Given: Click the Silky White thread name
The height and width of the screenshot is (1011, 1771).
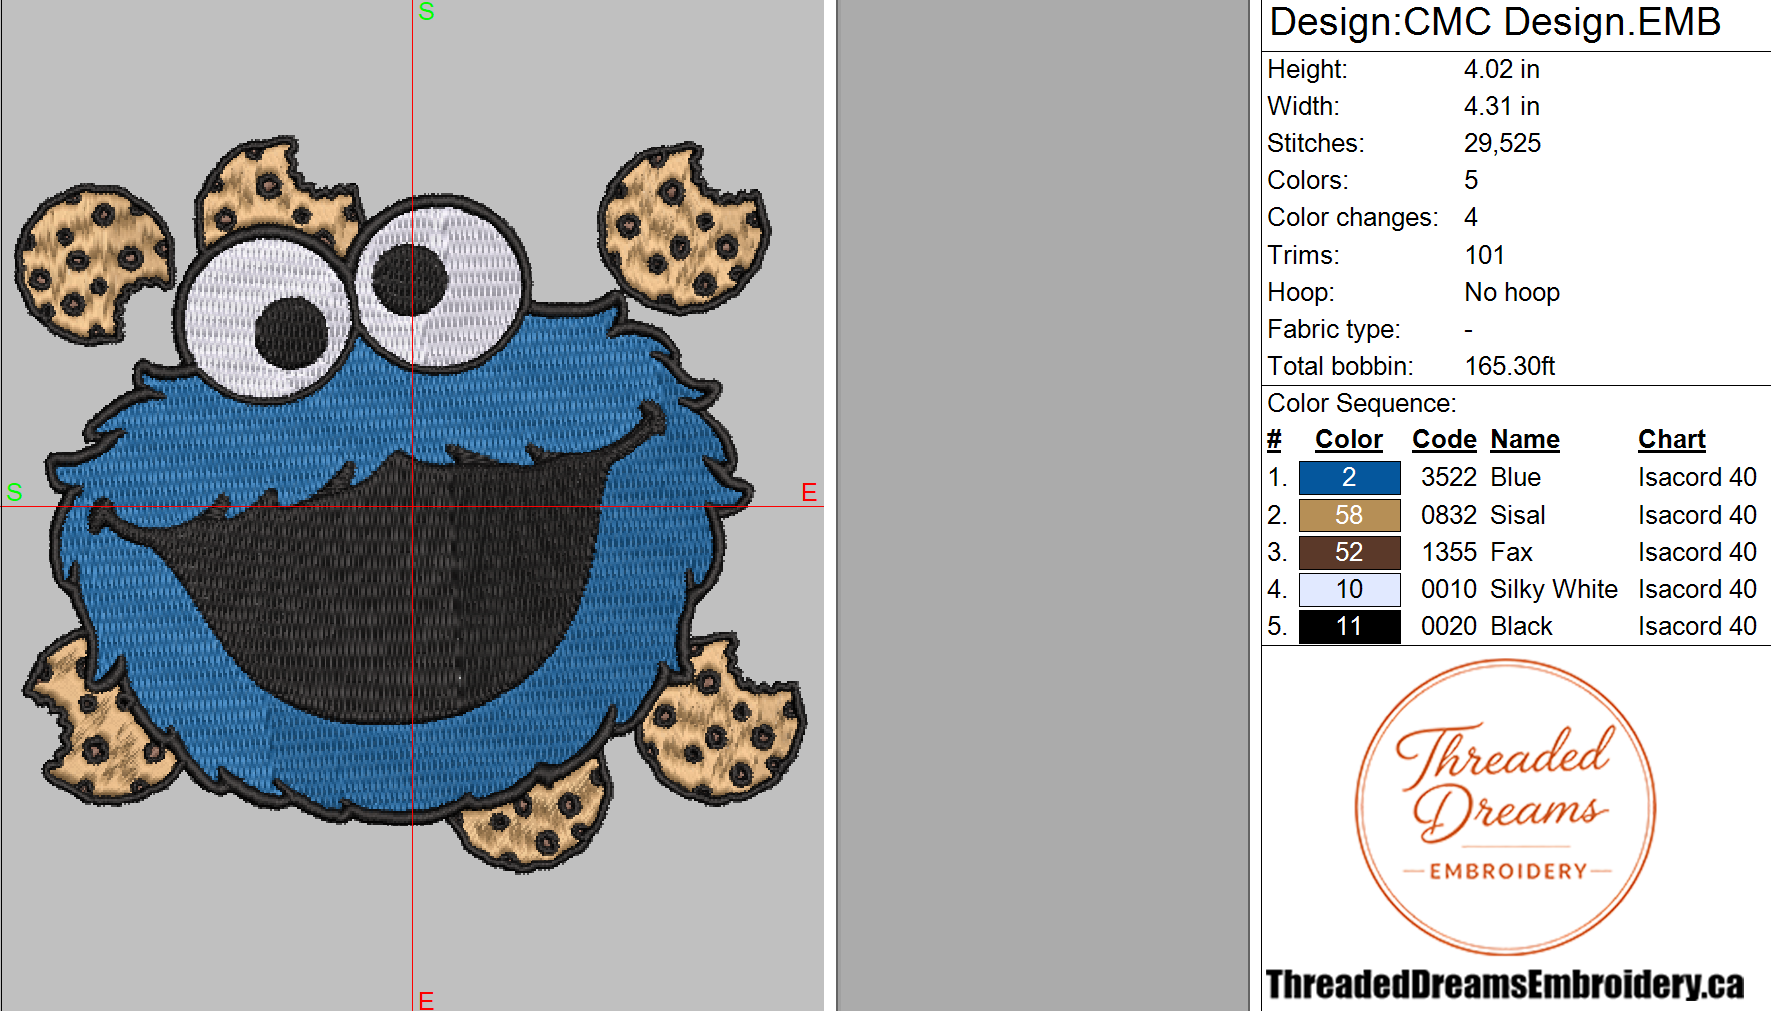Looking at the screenshot, I should [x=1553, y=589].
